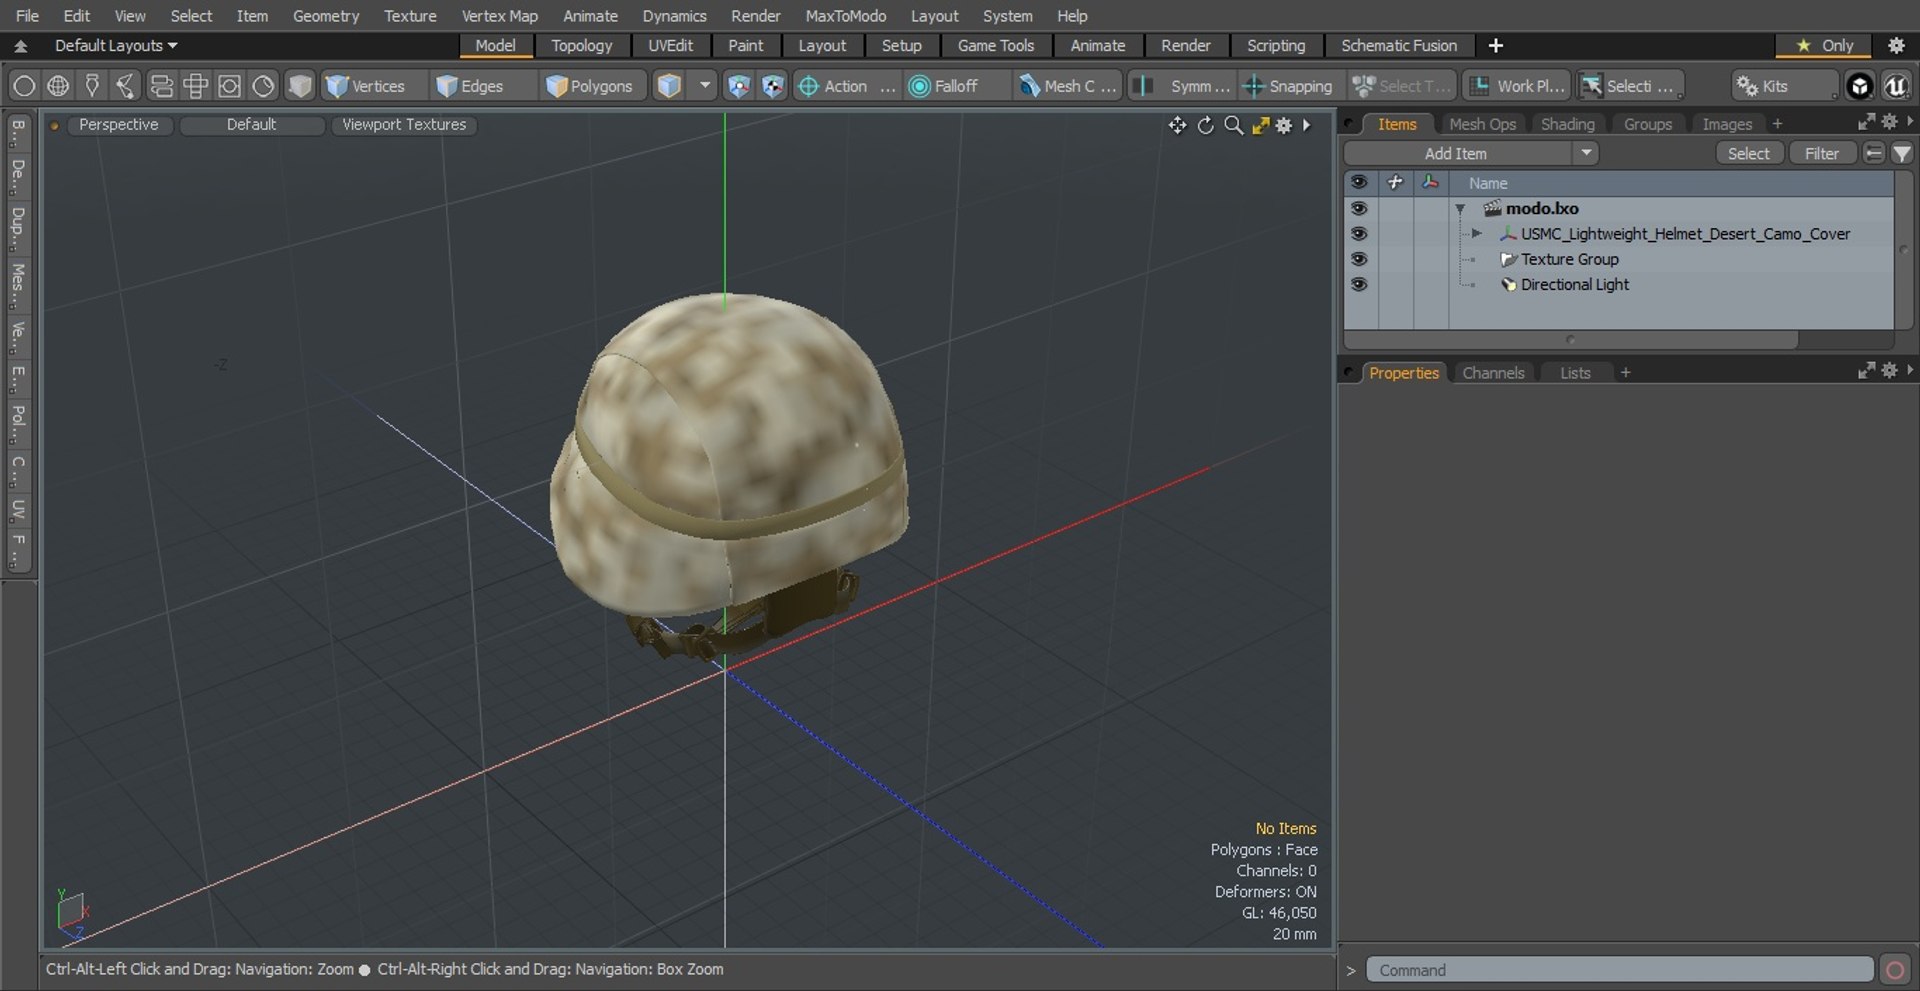Viewport: 1920px width, 991px height.
Task: Open the Kits menu
Action: pos(1783,86)
